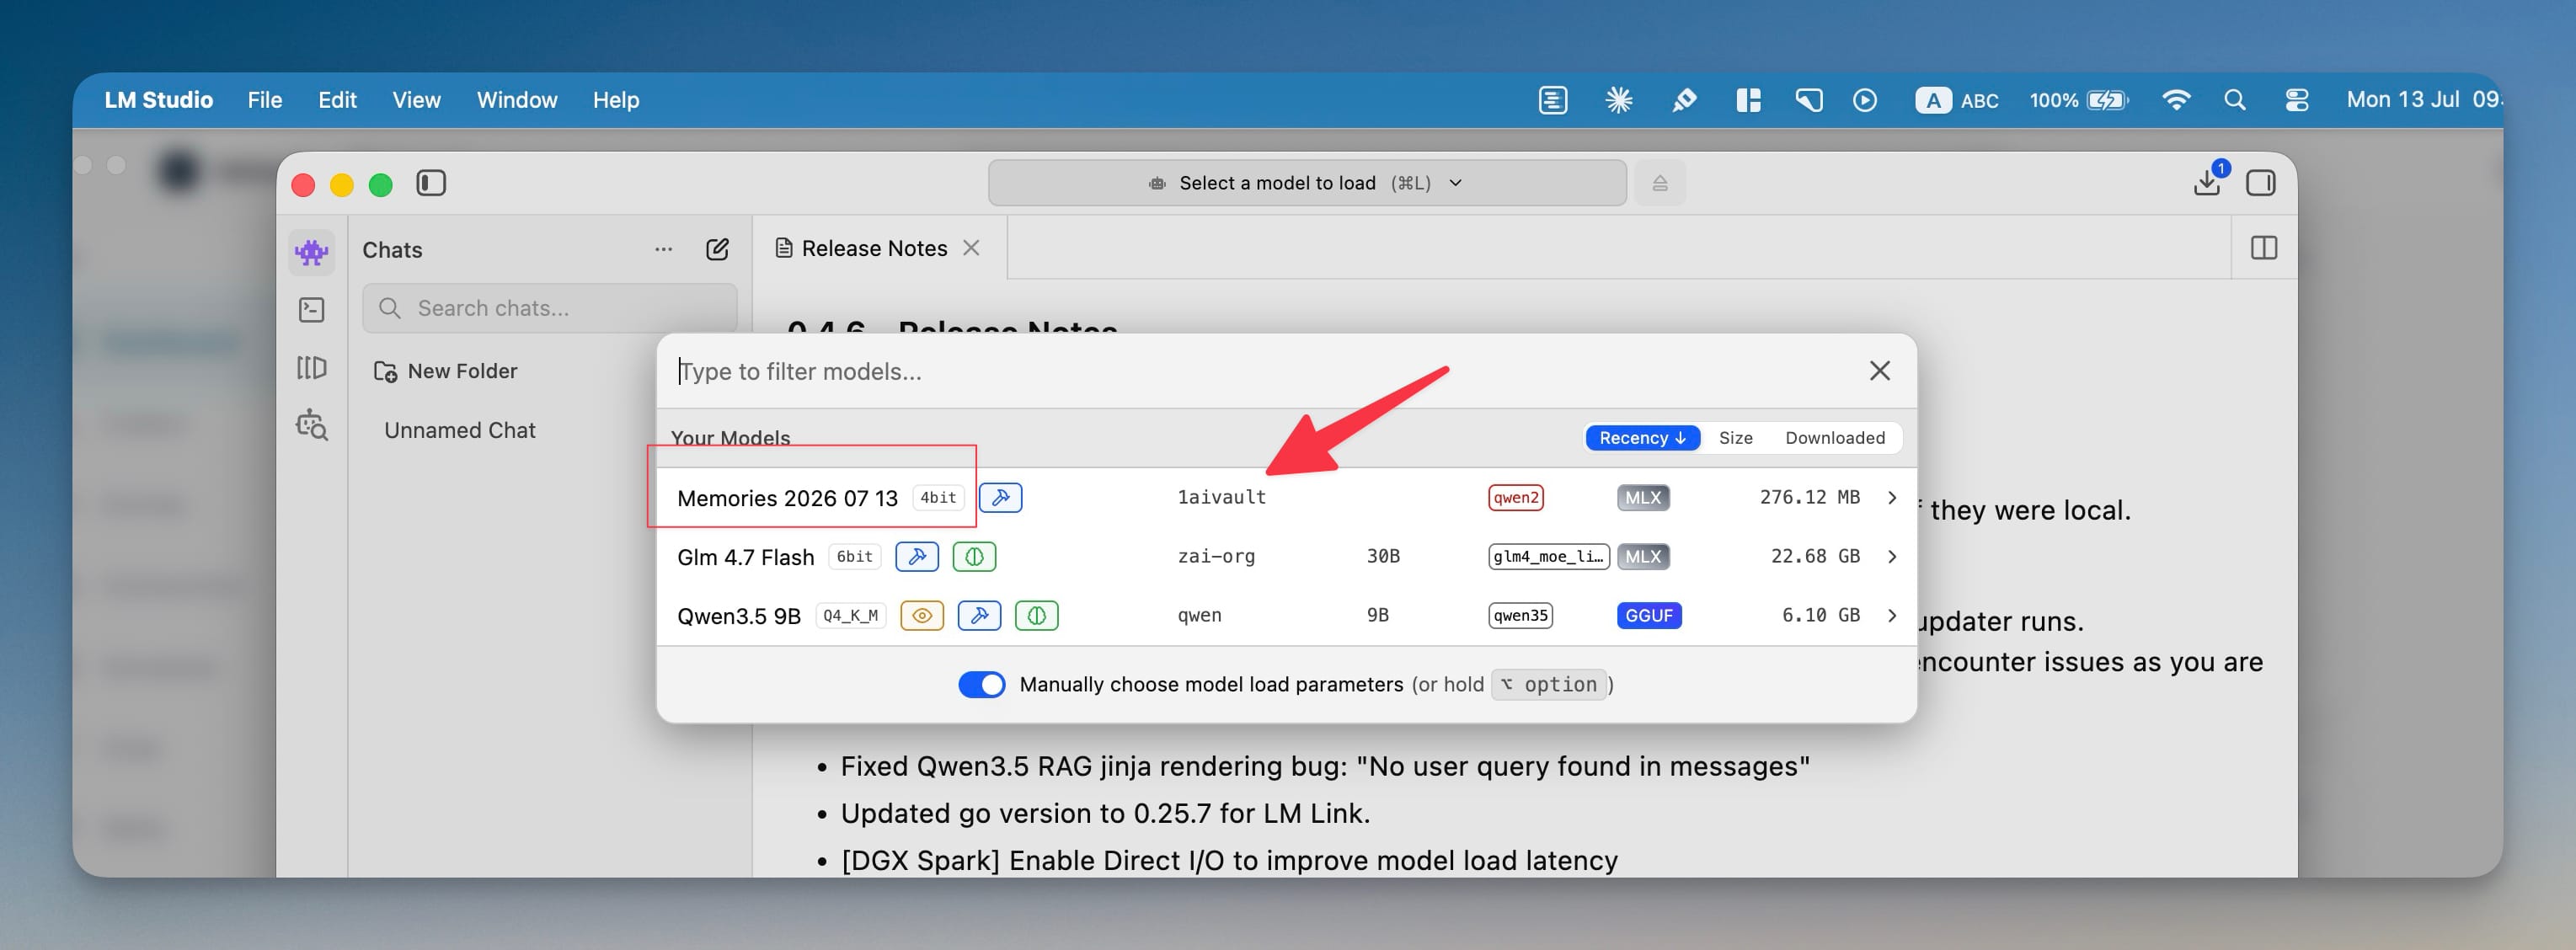Click the ABC input source menu

click(x=1957, y=100)
